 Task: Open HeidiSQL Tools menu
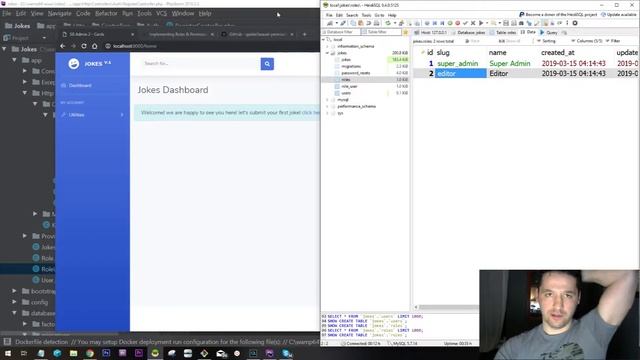(x=367, y=15)
